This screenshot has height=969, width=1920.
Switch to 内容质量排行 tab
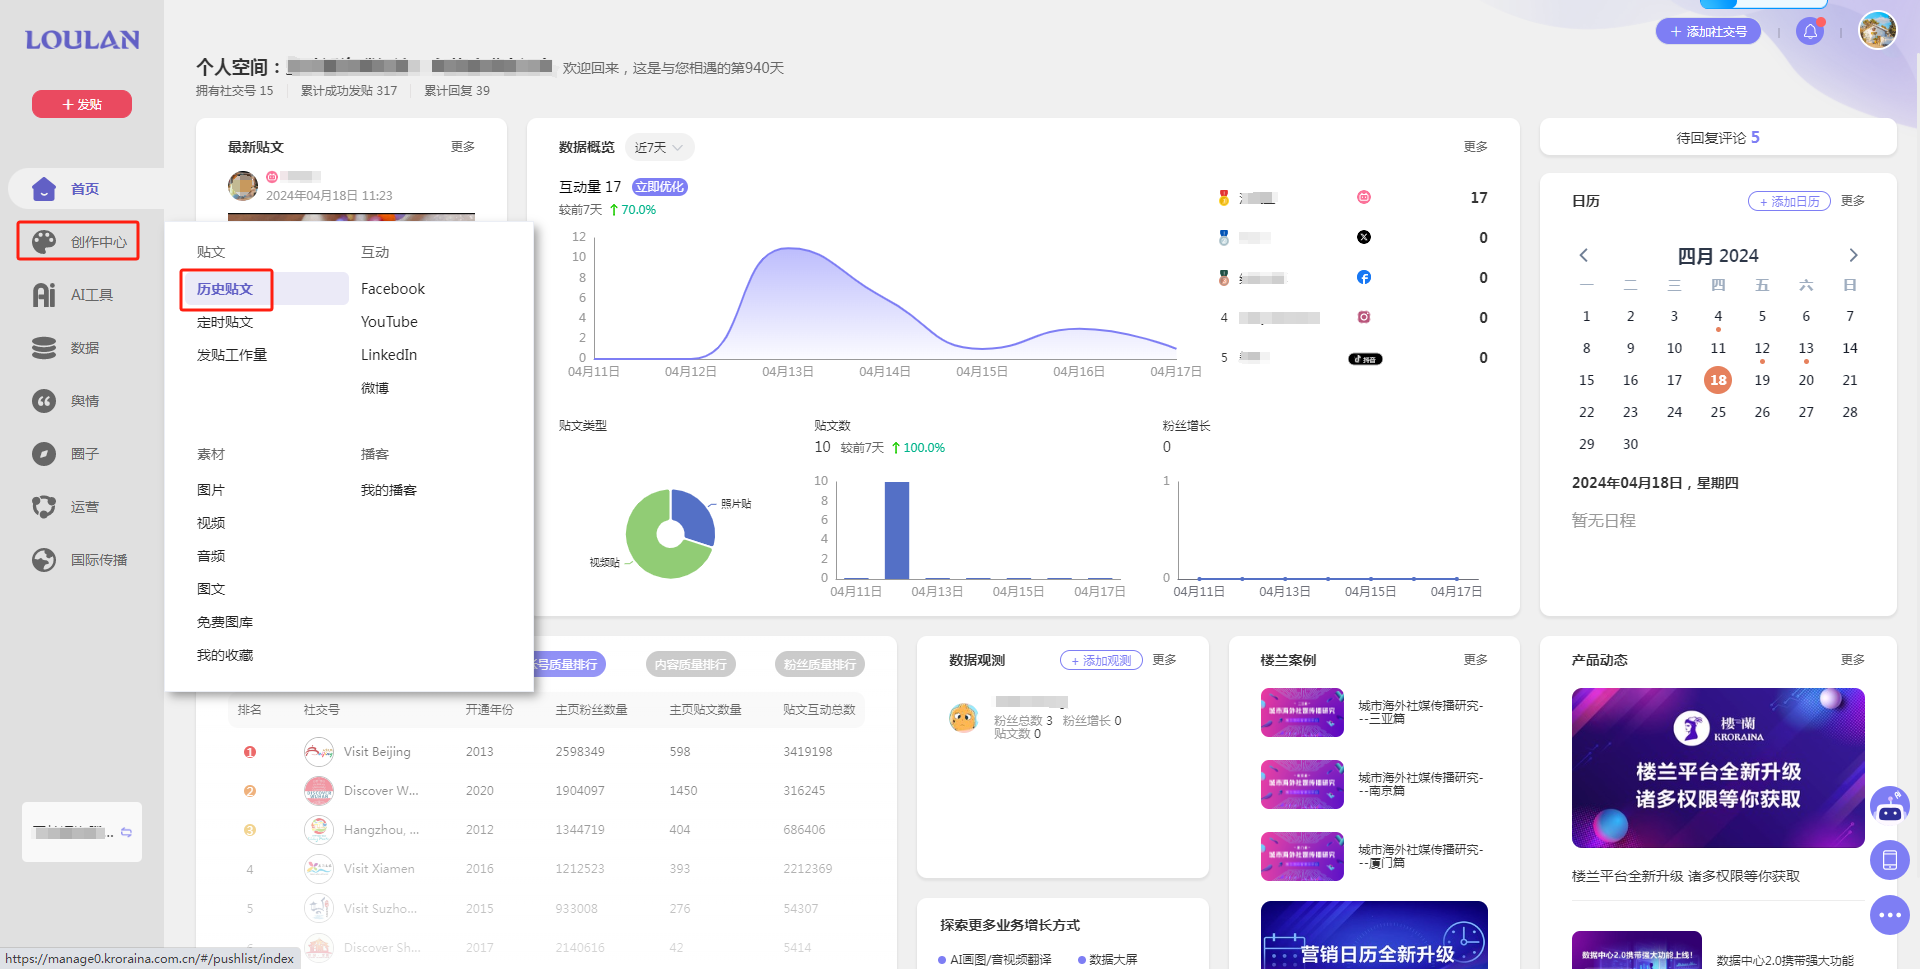tap(690, 665)
